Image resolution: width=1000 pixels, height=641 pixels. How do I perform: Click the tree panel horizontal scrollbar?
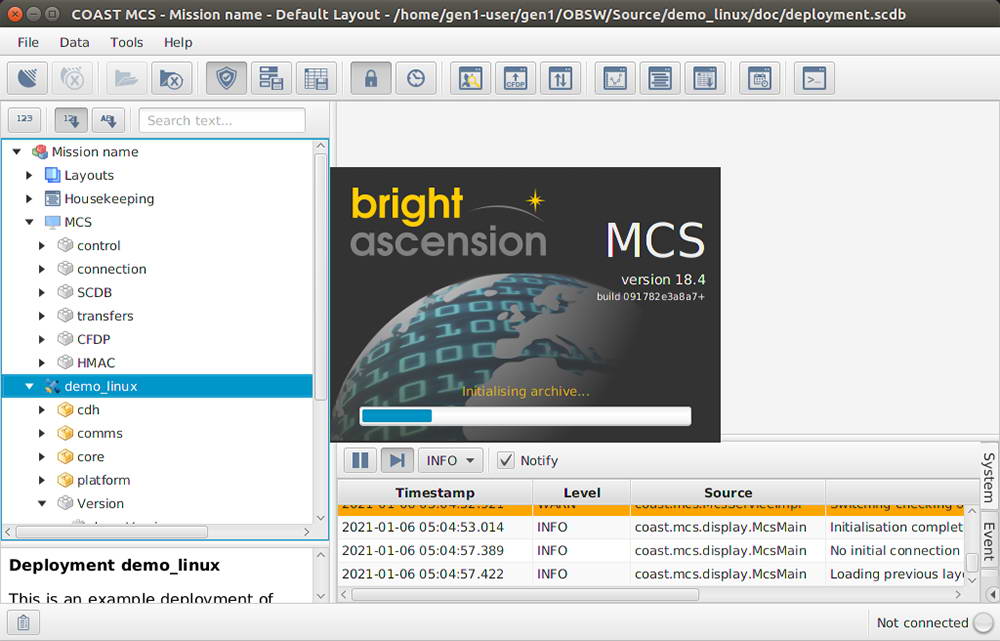coord(112,531)
